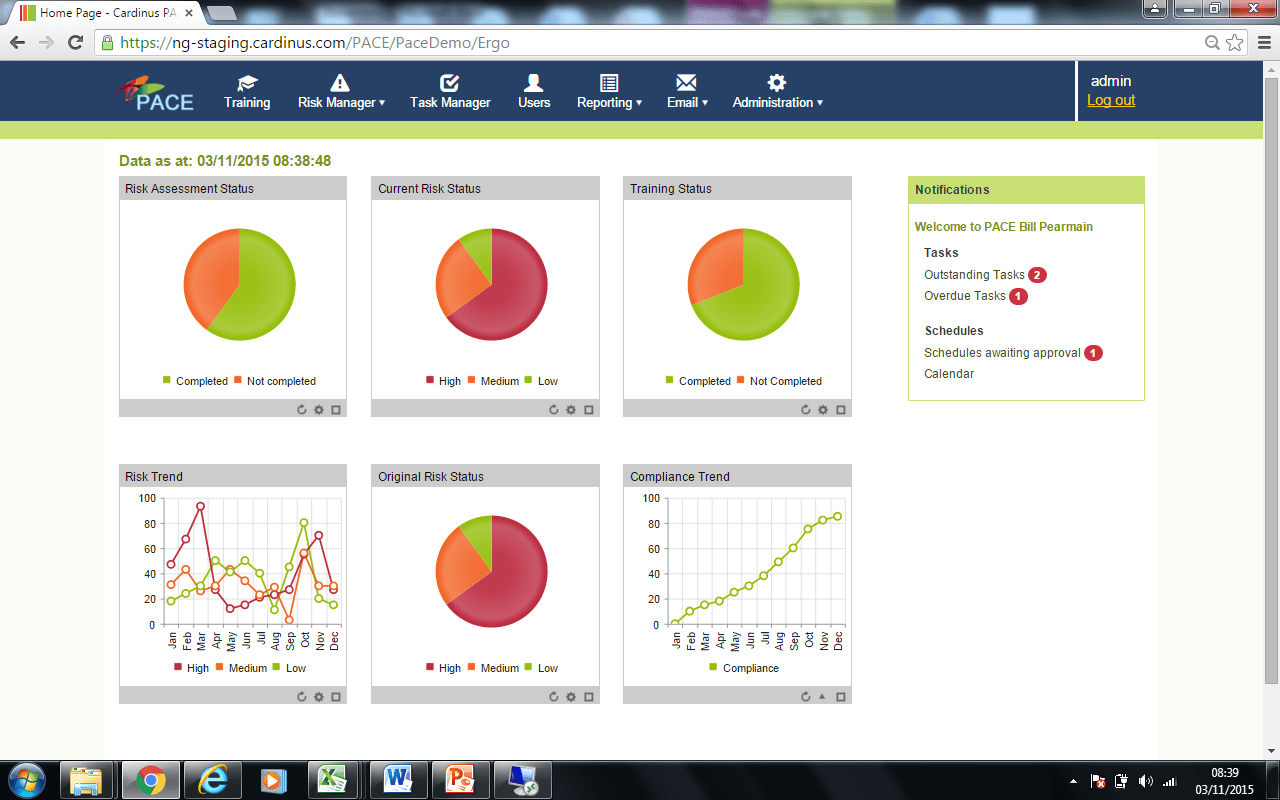
Task: Refresh the Compliance Trend widget
Action: click(x=805, y=696)
